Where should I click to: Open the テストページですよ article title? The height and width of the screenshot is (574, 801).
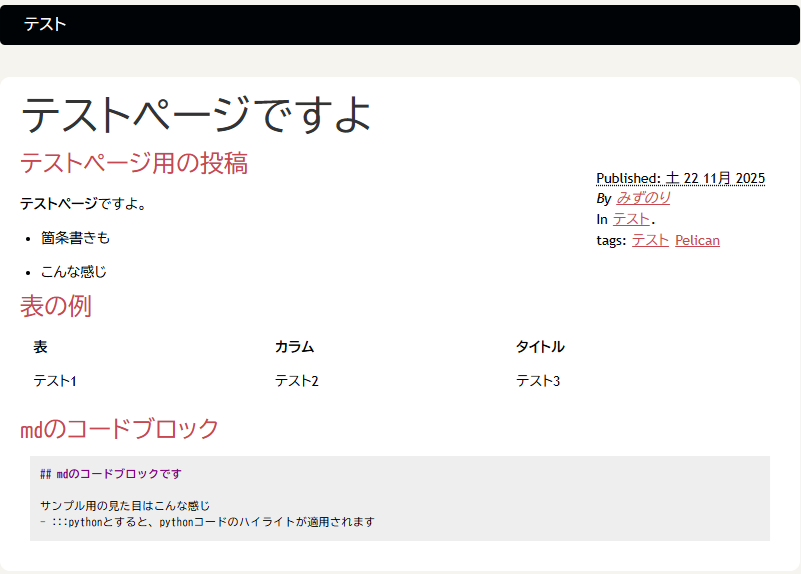click(196, 115)
